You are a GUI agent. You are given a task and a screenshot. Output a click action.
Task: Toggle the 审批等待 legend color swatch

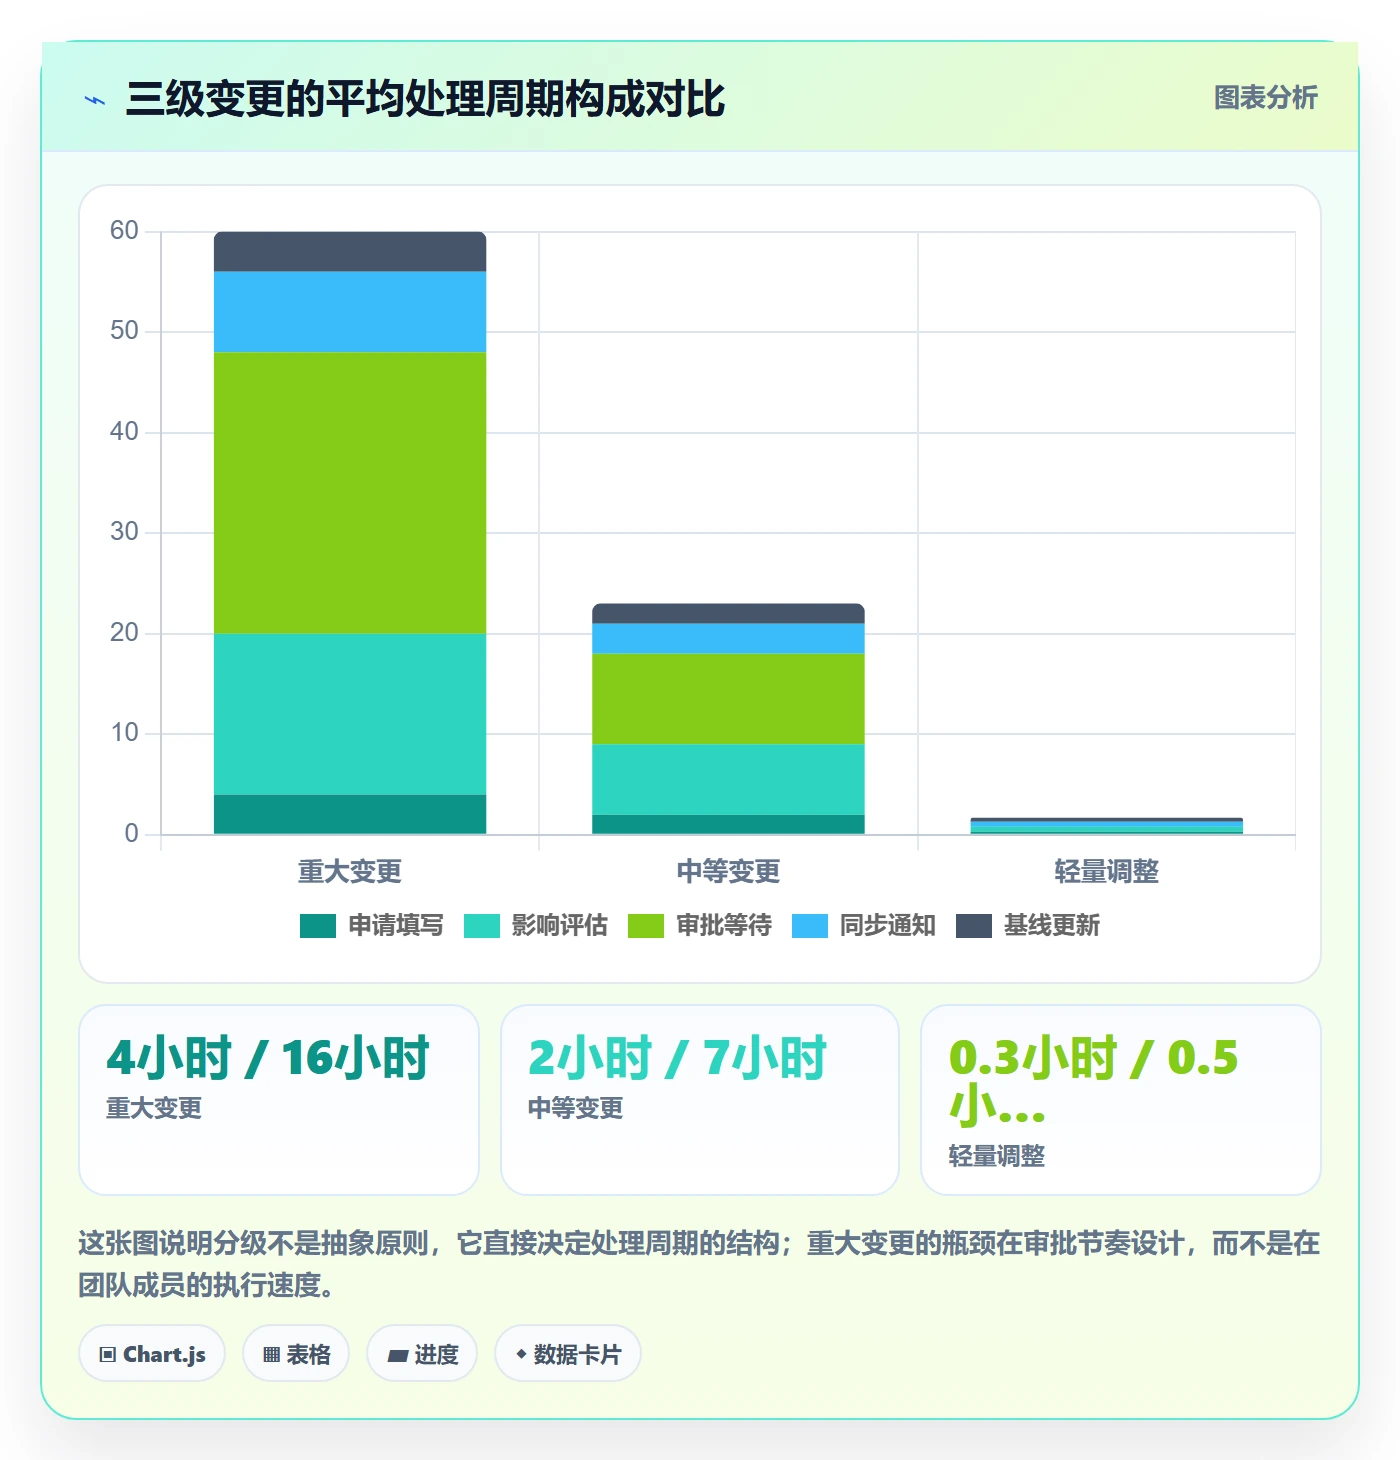point(646,926)
